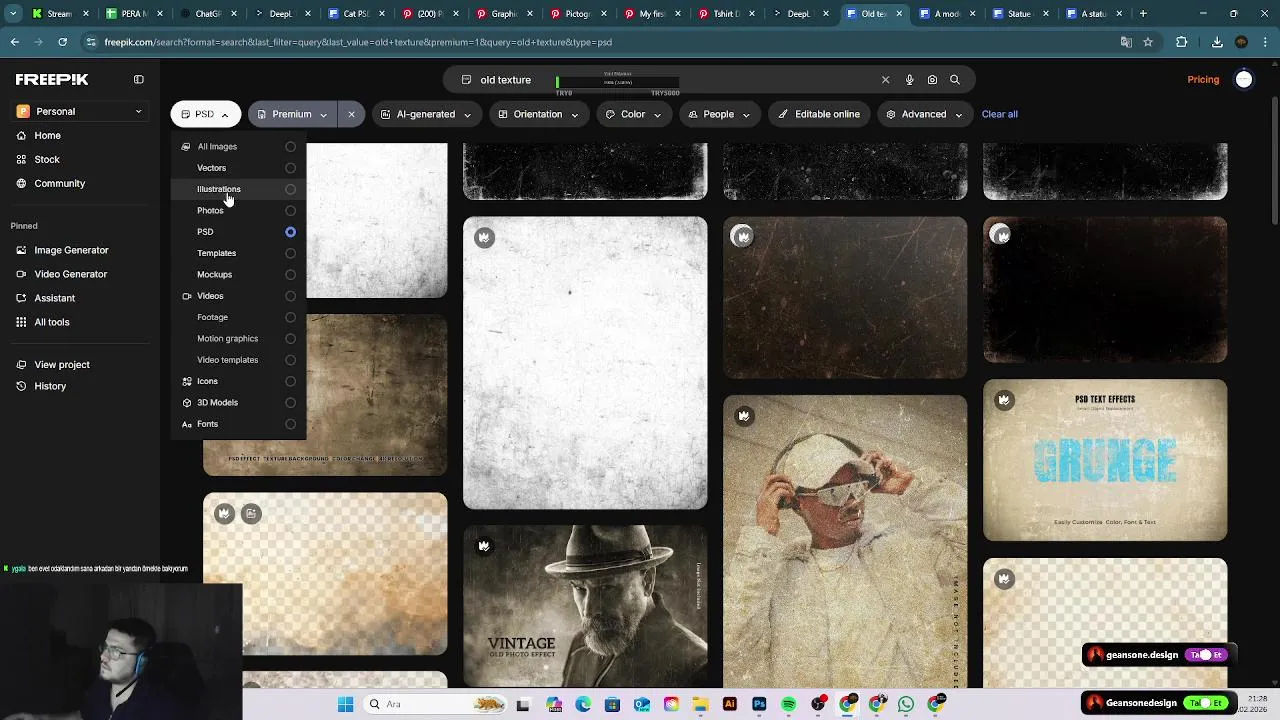Open Illustrator from taskbar

click(x=730, y=704)
